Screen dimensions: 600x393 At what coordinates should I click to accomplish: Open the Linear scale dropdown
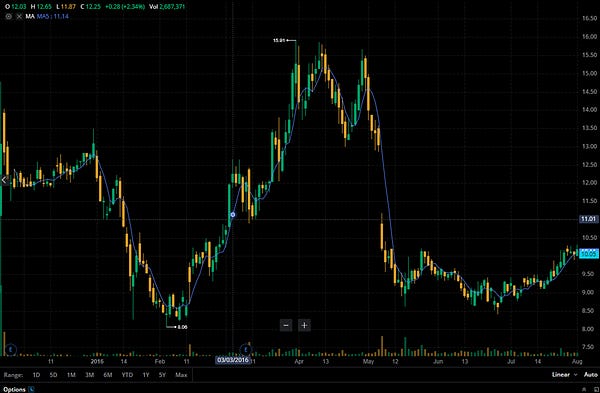pos(564,375)
